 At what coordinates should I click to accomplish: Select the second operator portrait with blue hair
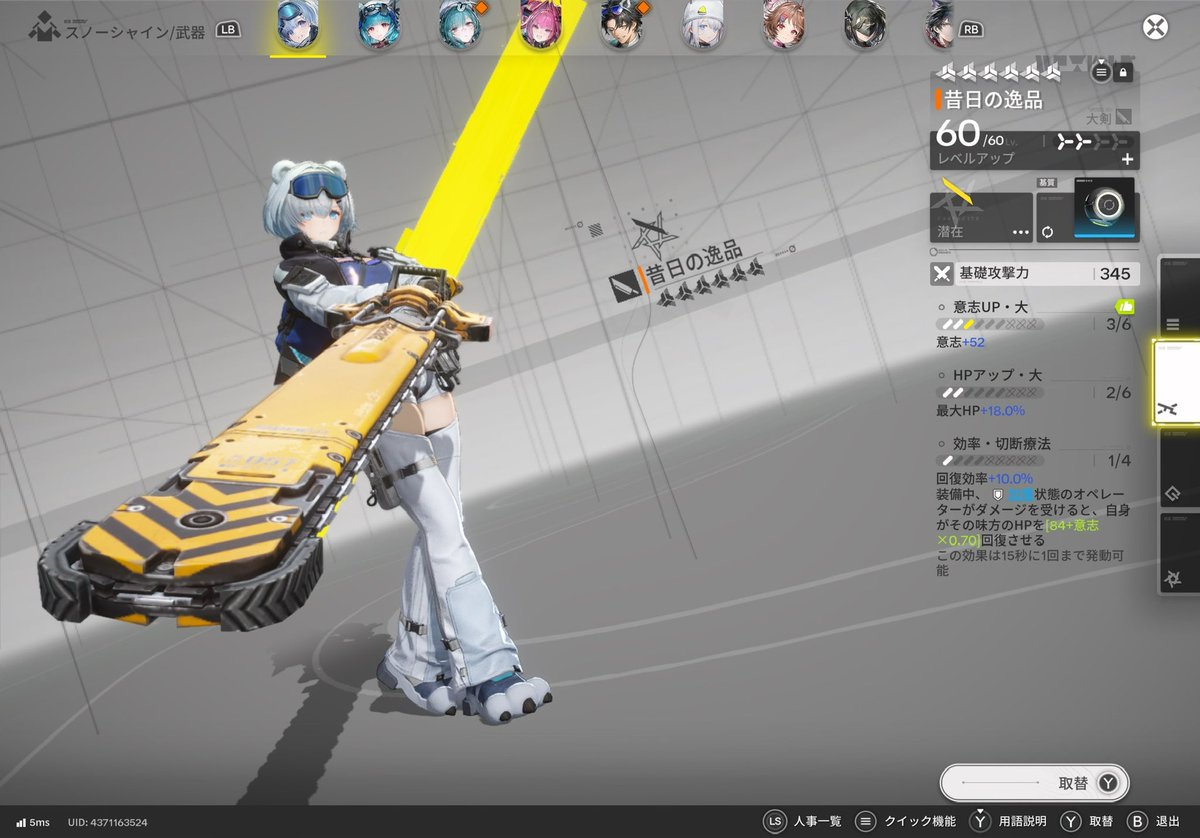tap(380, 26)
